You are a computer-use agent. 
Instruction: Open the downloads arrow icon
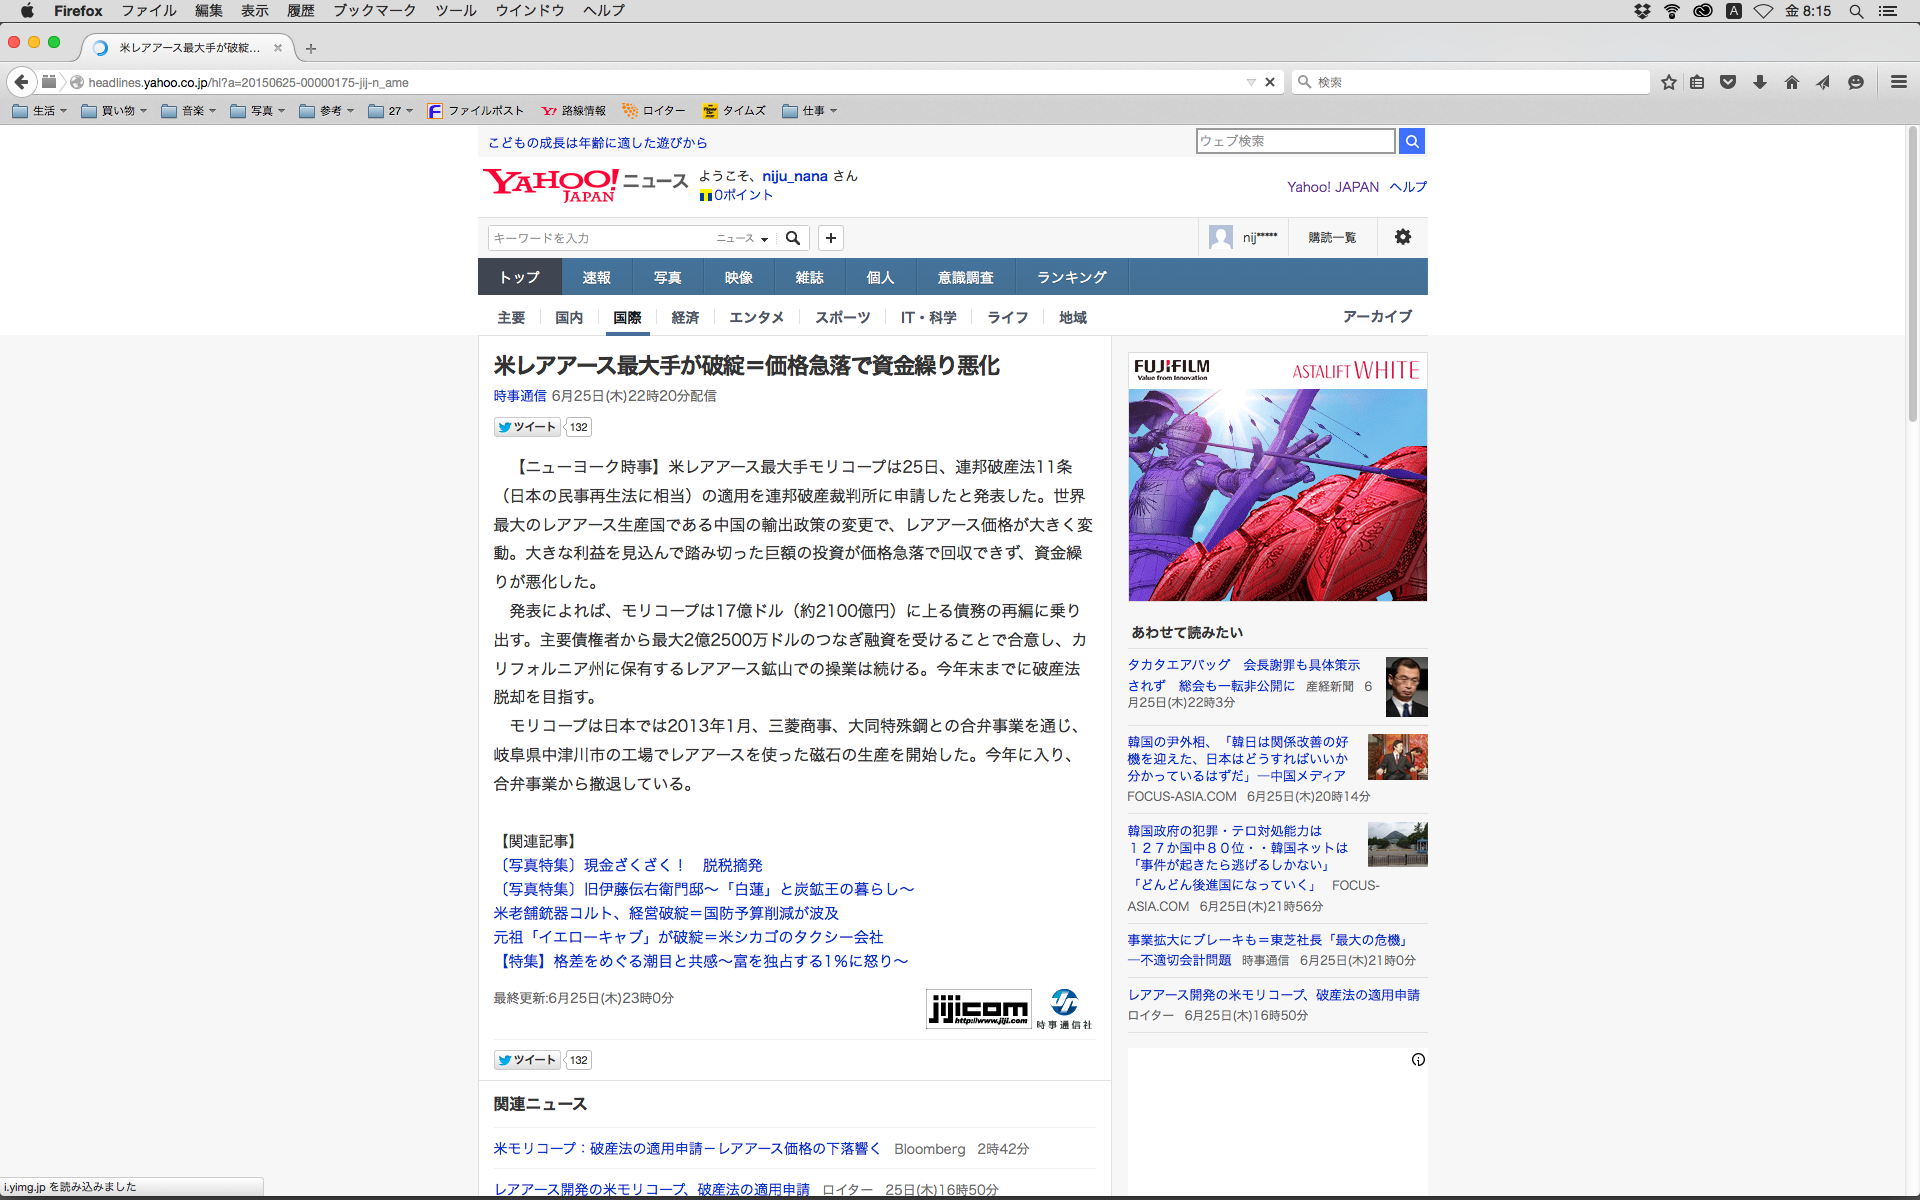pyautogui.click(x=1760, y=83)
